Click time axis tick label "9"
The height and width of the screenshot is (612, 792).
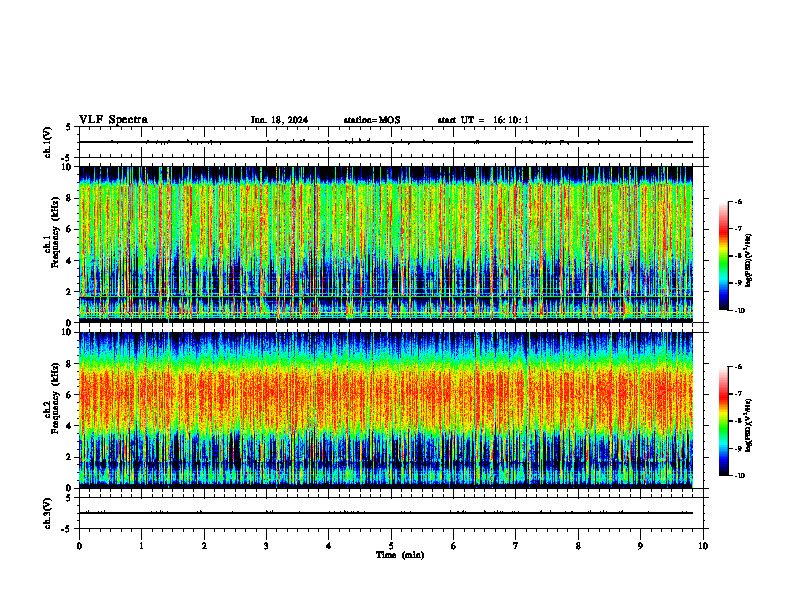(x=640, y=546)
